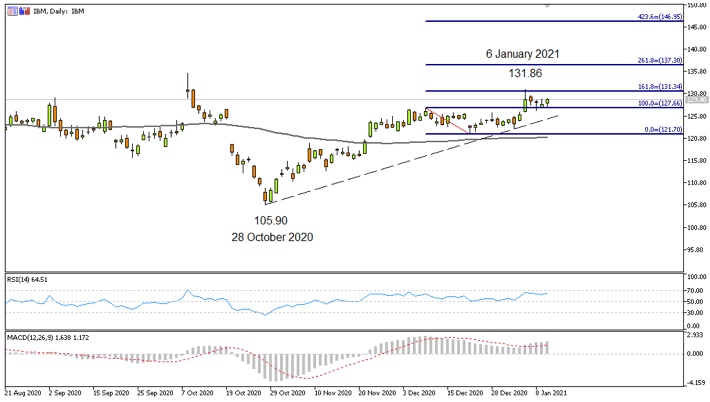Click the "6 January 2021" annotation text
Viewport: 710px width, 402px height.
523,54
